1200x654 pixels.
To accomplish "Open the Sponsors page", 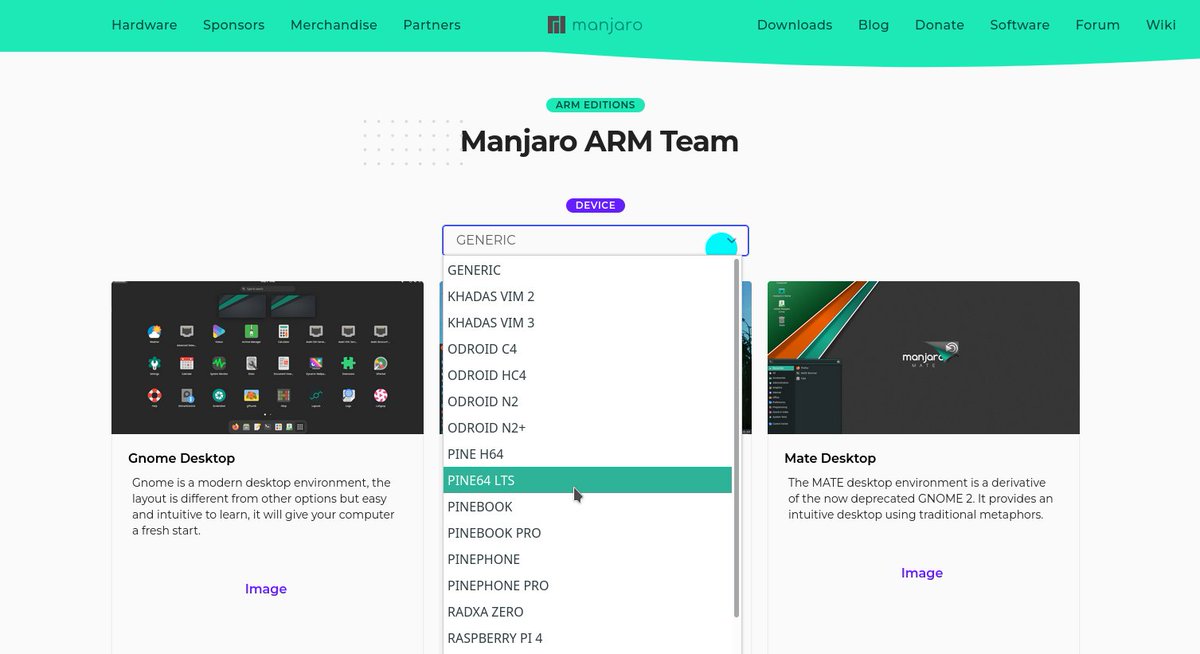I will click(x=233, y=25).
